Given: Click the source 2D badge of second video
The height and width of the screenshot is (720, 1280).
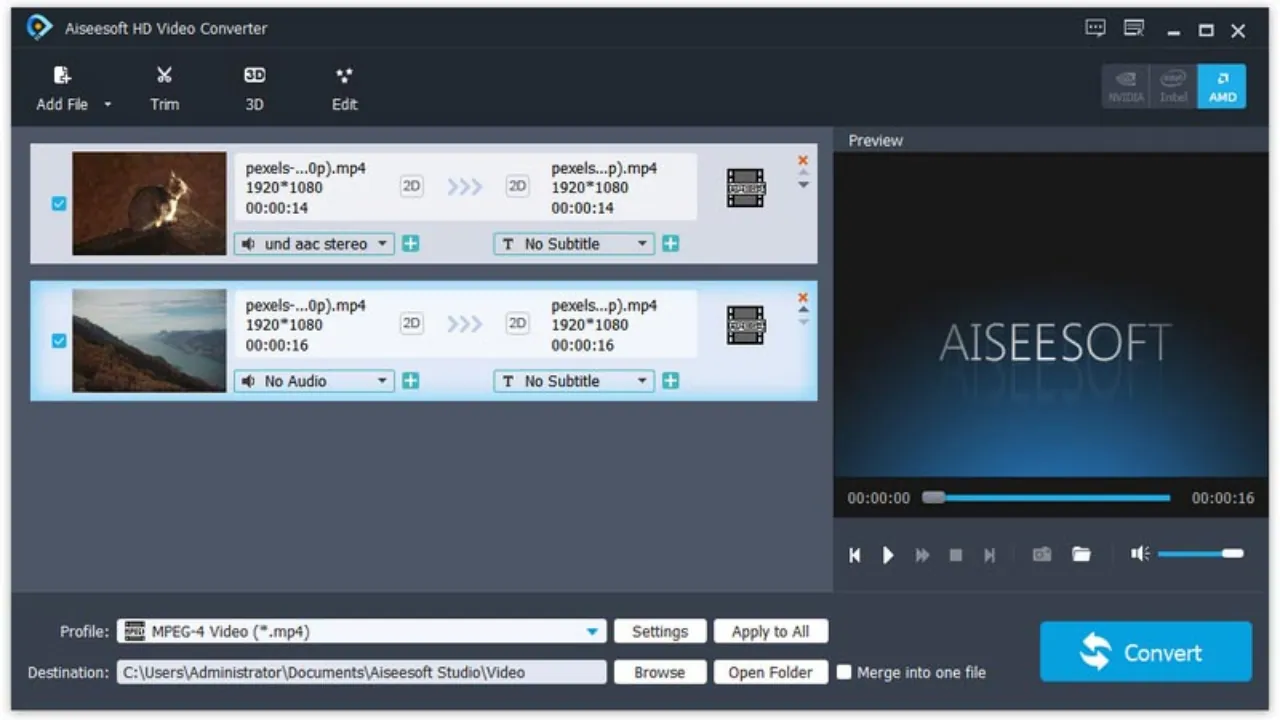Looking at the screenshot, I should [x=411, y=323].
